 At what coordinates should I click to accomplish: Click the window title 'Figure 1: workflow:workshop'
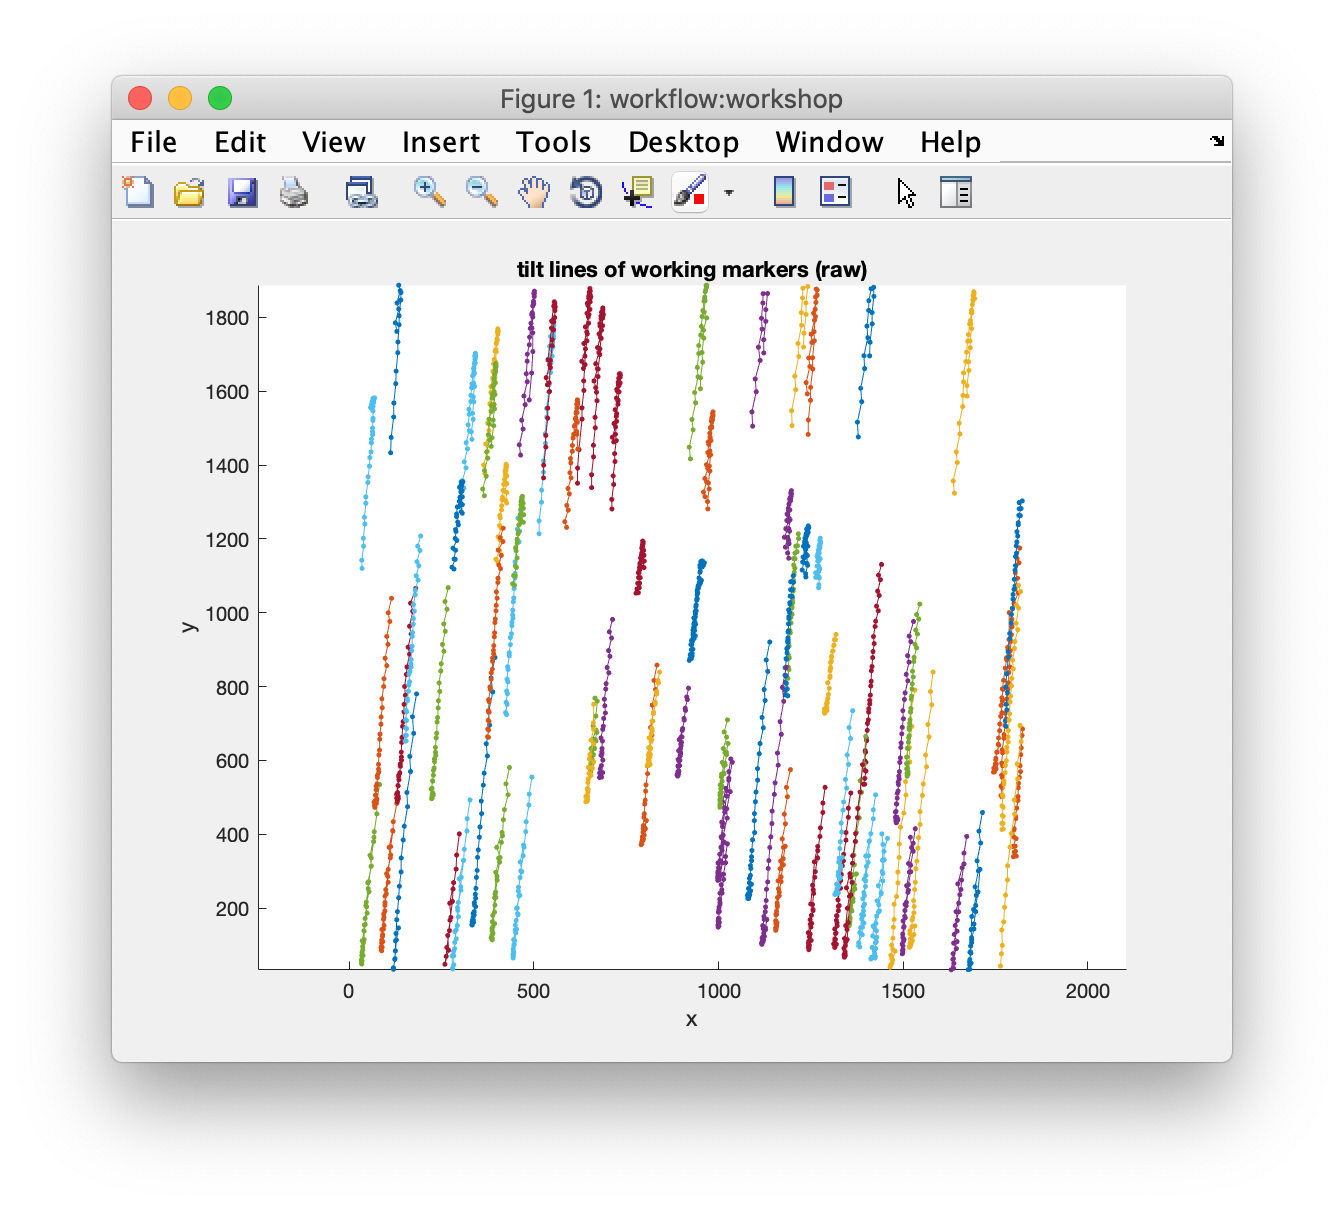coord(671,99)
